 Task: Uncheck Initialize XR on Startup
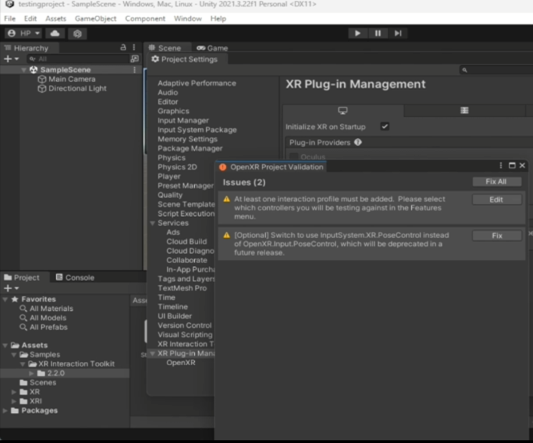click(384, 126)
